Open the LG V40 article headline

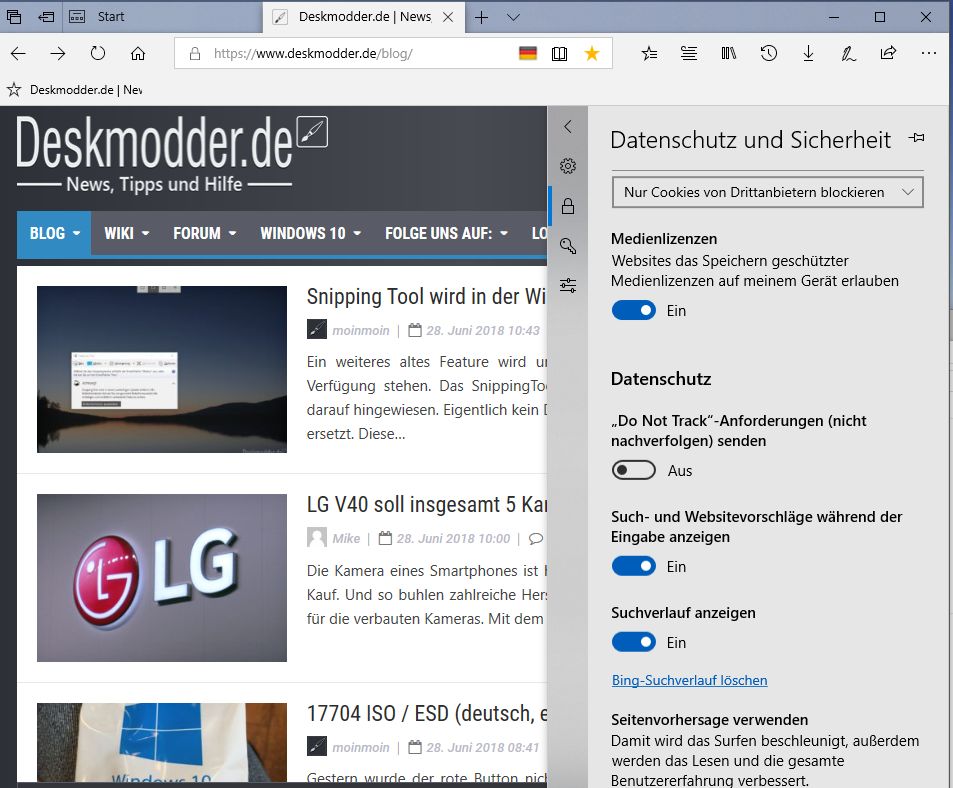(426, 505)
